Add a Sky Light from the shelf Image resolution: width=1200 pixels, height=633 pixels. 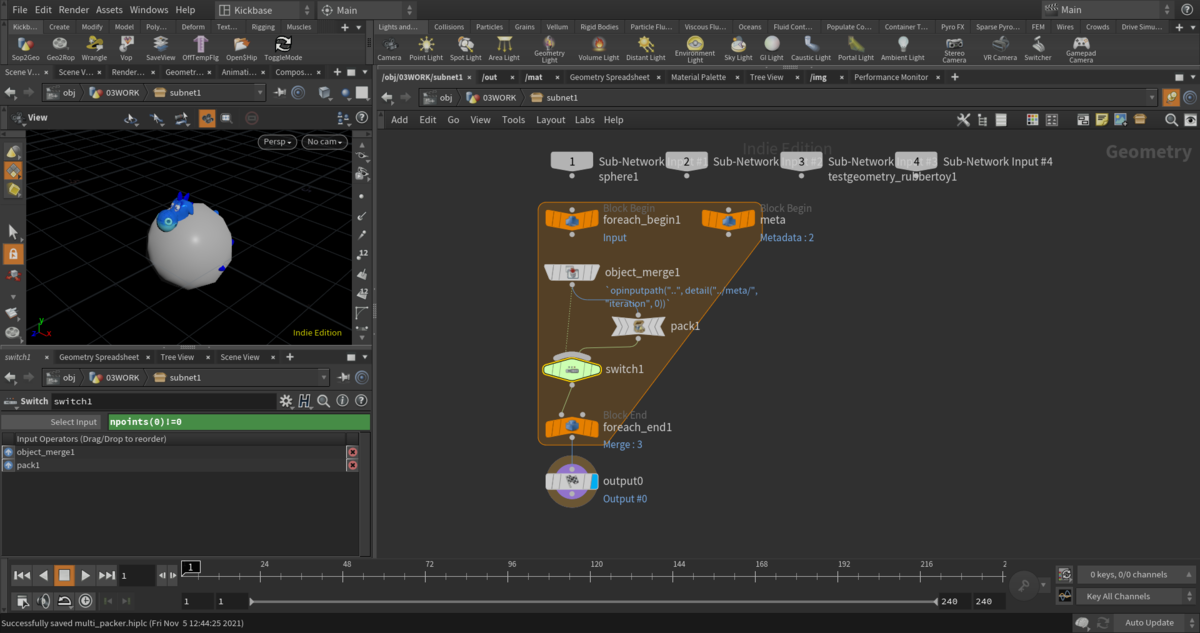(x=738, y=48)
